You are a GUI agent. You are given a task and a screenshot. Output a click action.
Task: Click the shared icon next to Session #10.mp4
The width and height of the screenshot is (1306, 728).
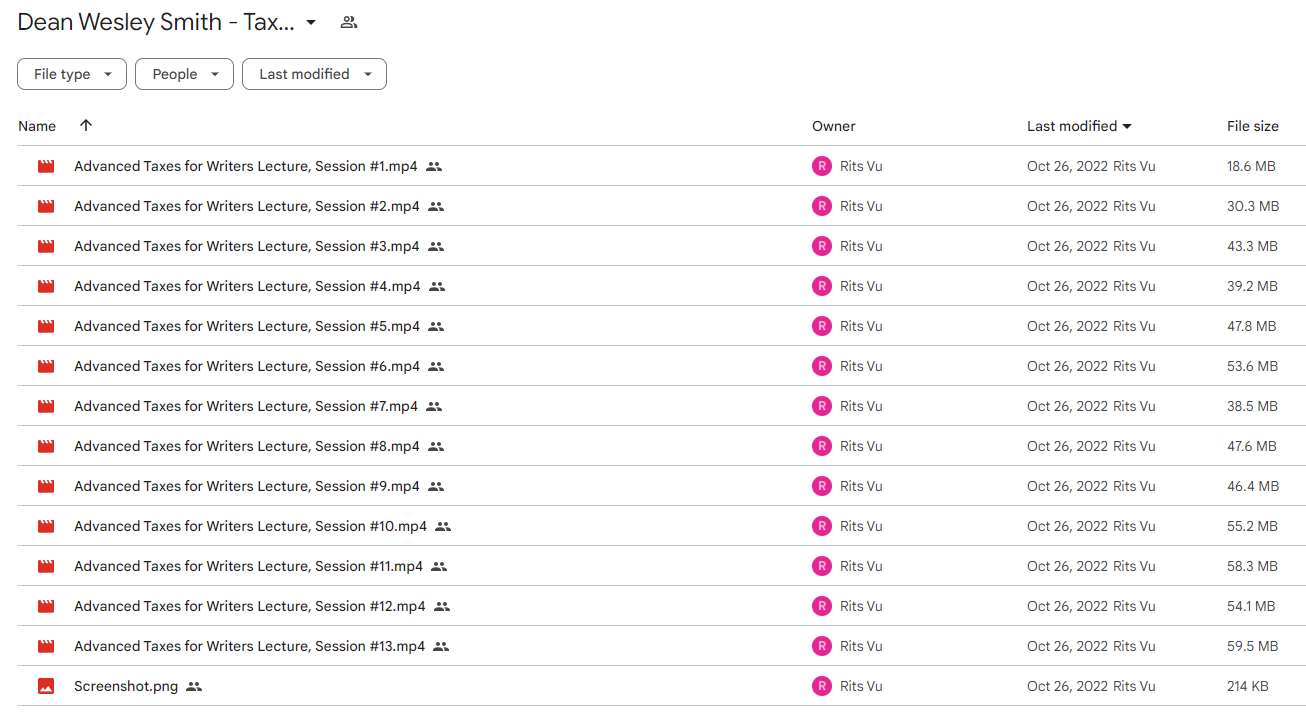[443, 526]
